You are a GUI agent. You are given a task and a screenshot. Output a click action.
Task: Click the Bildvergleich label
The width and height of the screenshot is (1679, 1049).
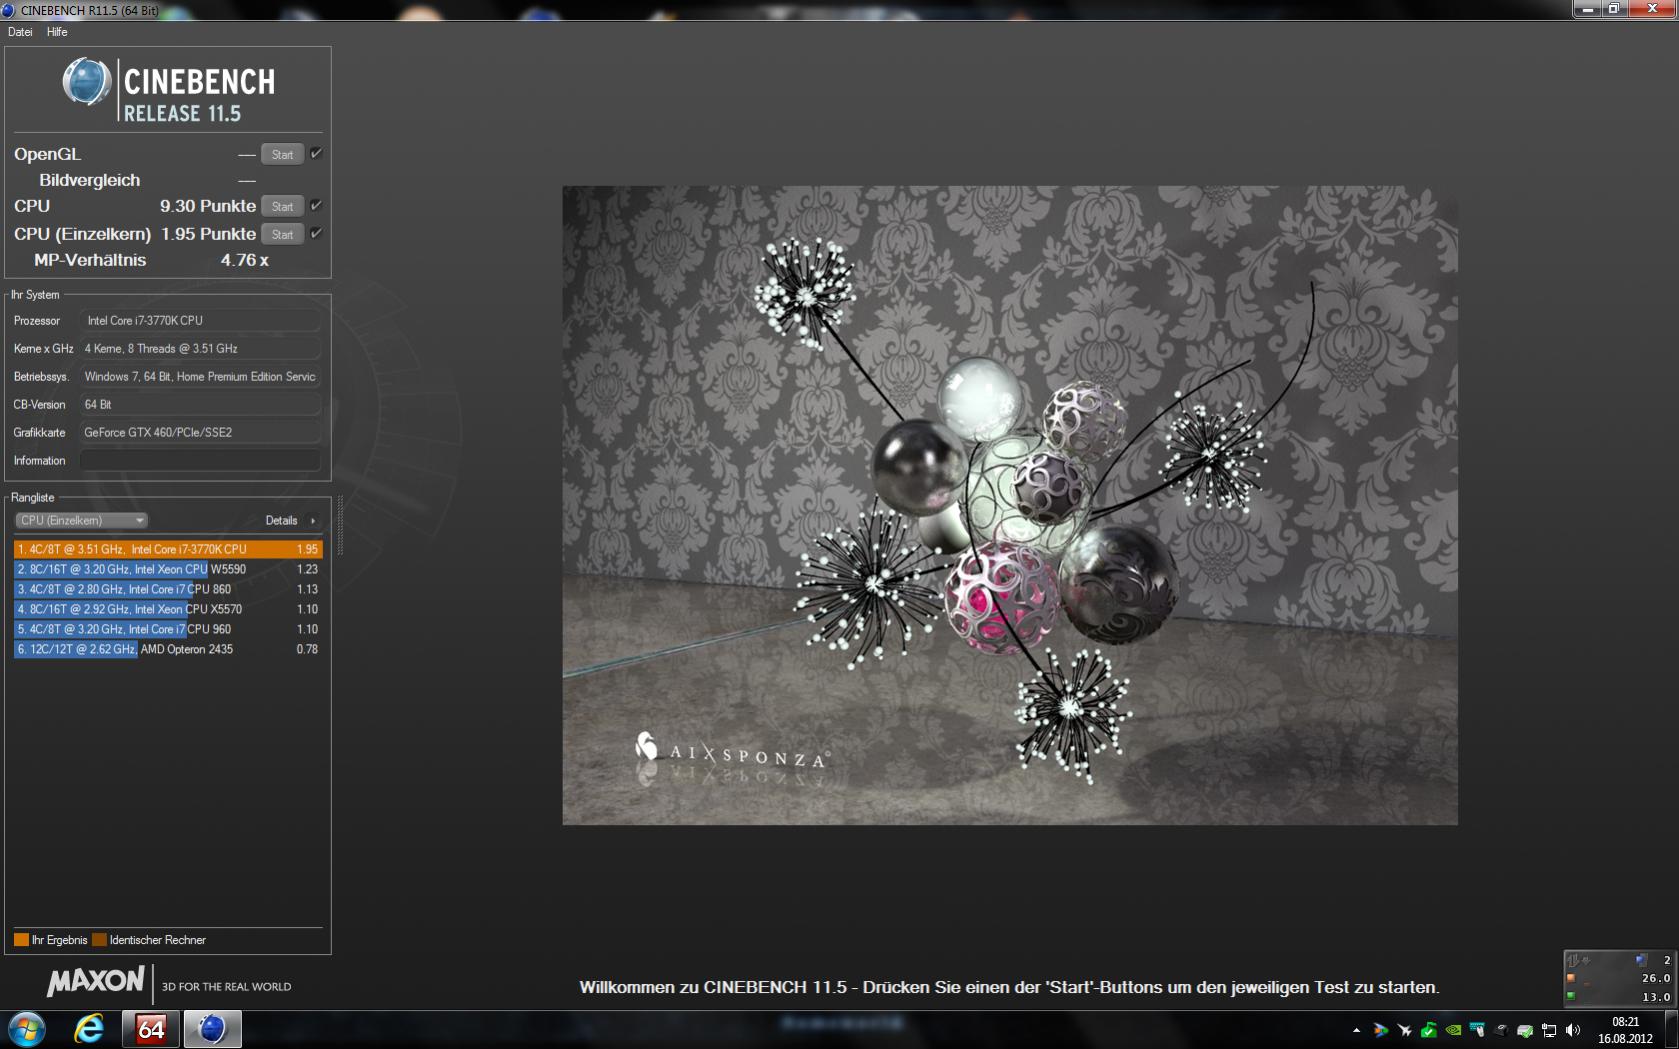(x=90, y=180)
